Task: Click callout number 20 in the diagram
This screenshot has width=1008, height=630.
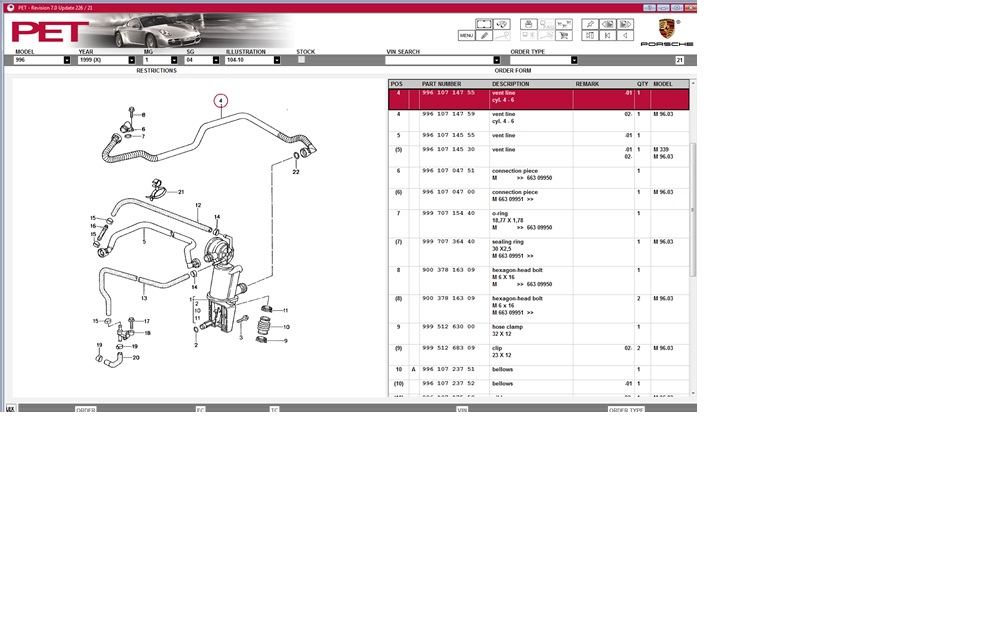Action: coord(136,357)
